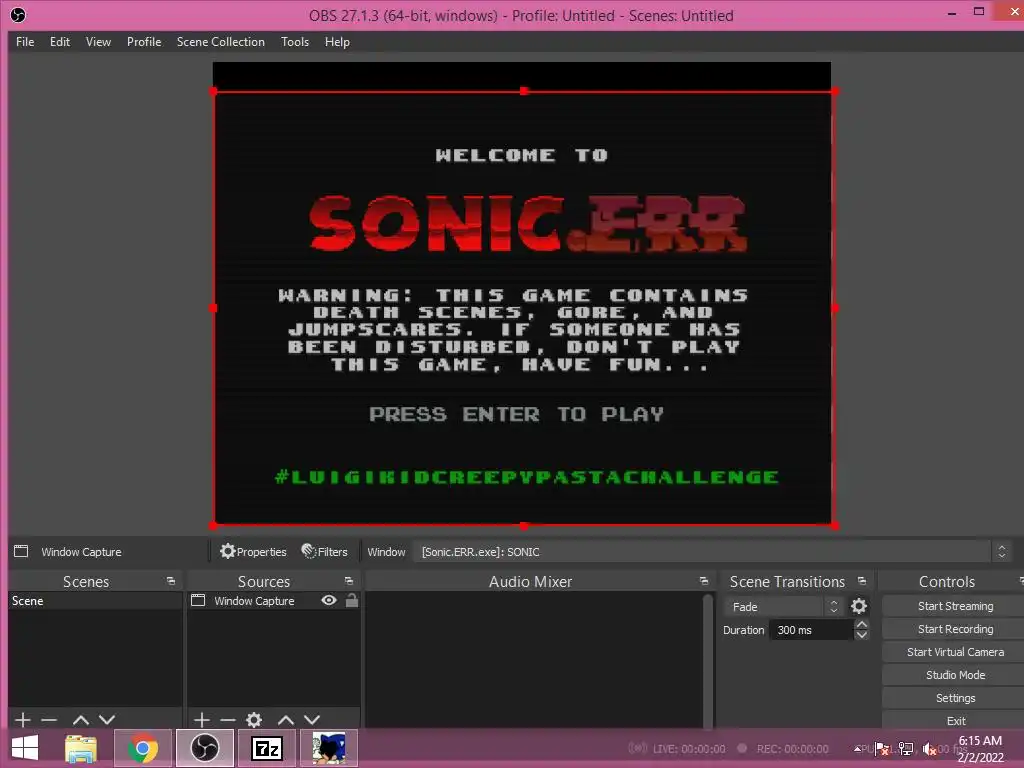Click Start Recording
Viewport: 1024px width, 768px height.
pos(955,629)
